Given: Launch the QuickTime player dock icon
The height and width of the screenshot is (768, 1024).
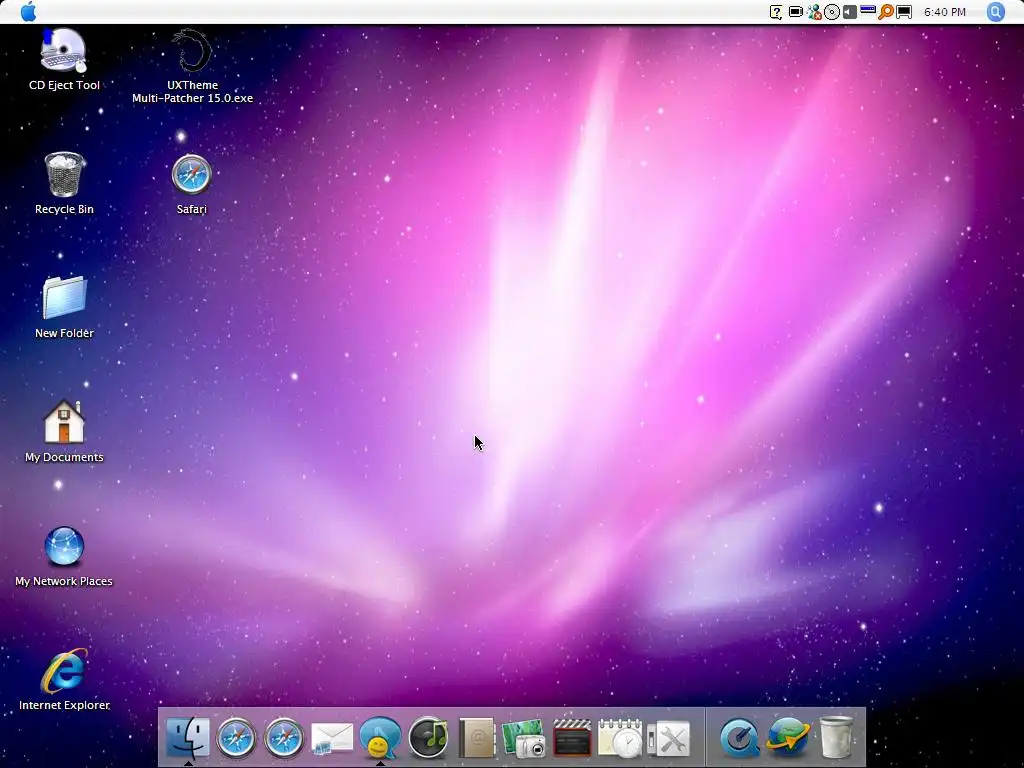Looking at the screenshot, I should [x=740, y=739].
